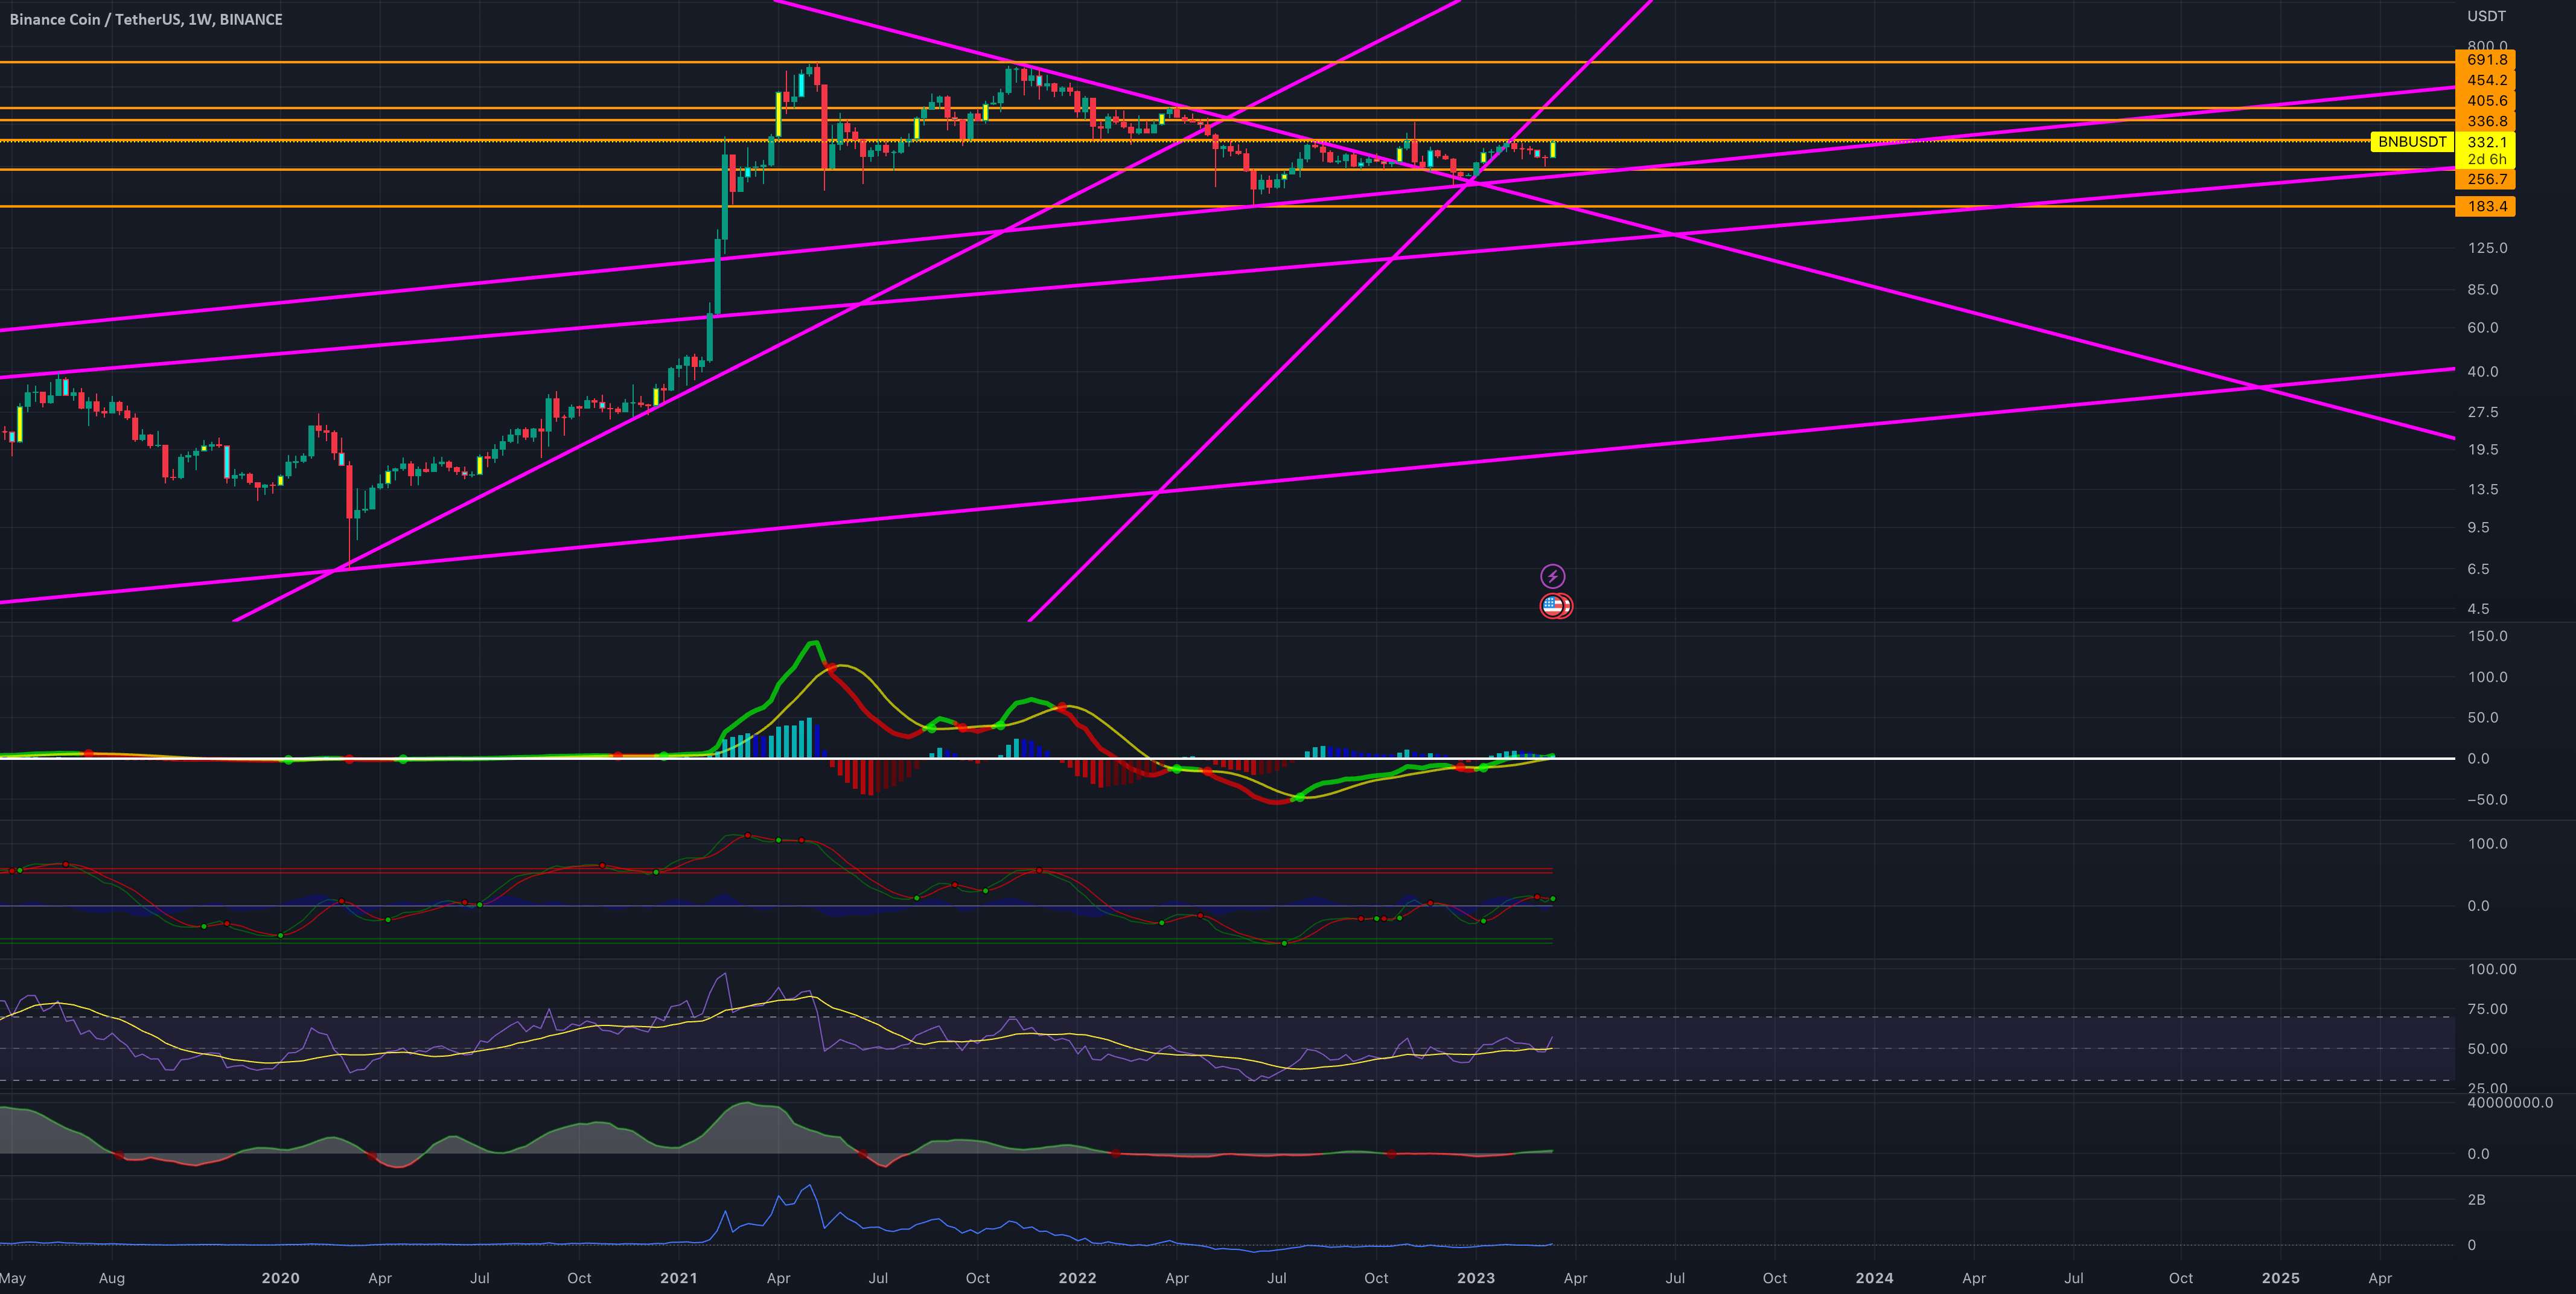Click the 2023 label on time axis
The height and width of the screenshot is (1294, 2576).
1476,1278
